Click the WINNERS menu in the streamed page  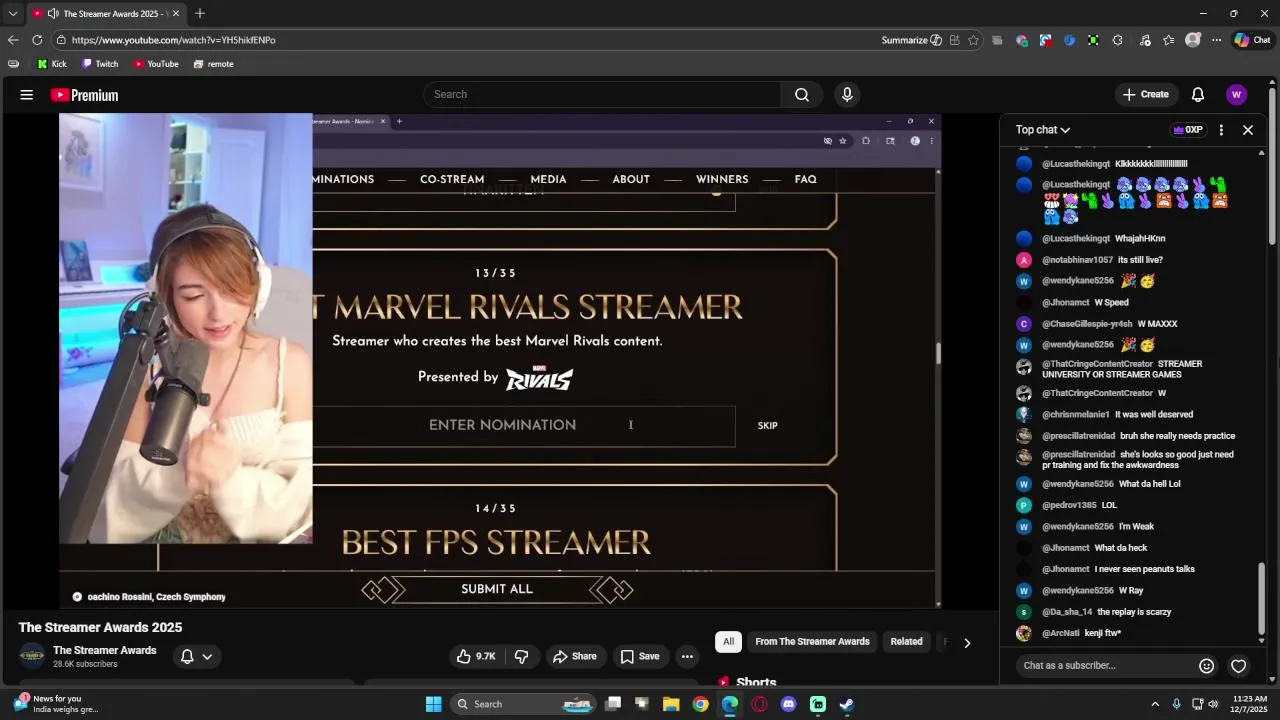(x=722, y=179)
